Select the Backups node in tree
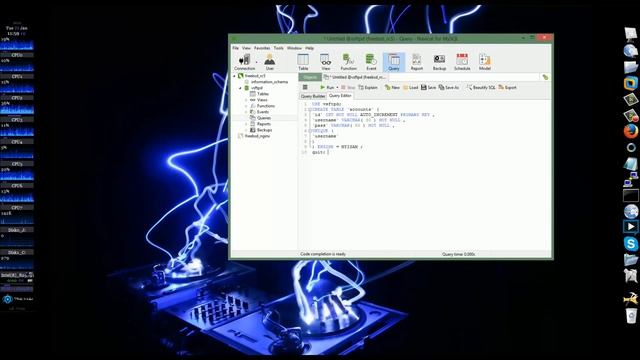The image size is (640, 360). click(264, 130)
